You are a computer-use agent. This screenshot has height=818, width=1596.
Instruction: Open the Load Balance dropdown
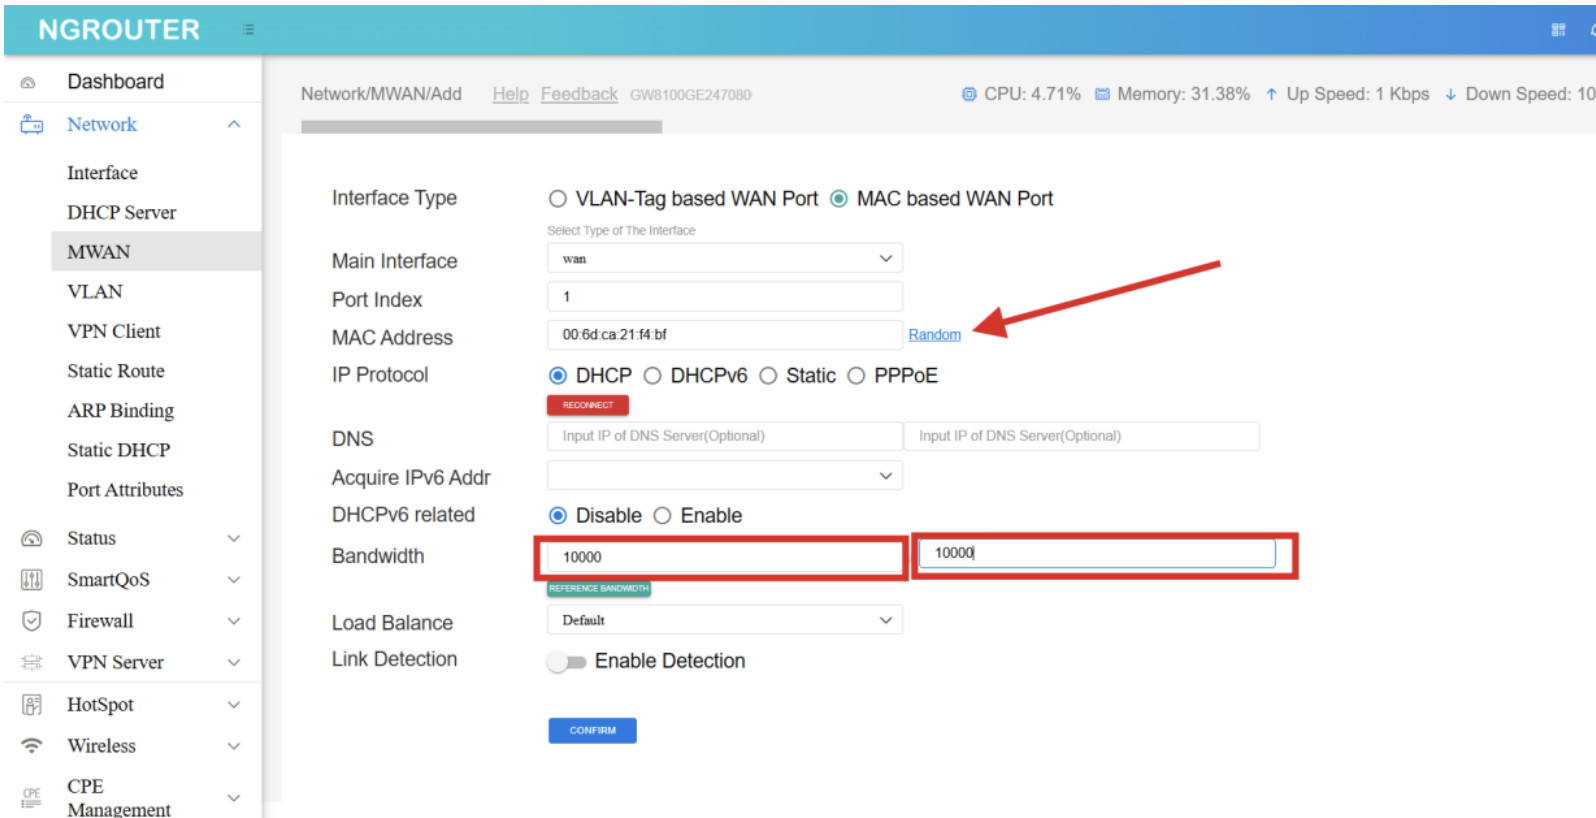coord(724,620)
